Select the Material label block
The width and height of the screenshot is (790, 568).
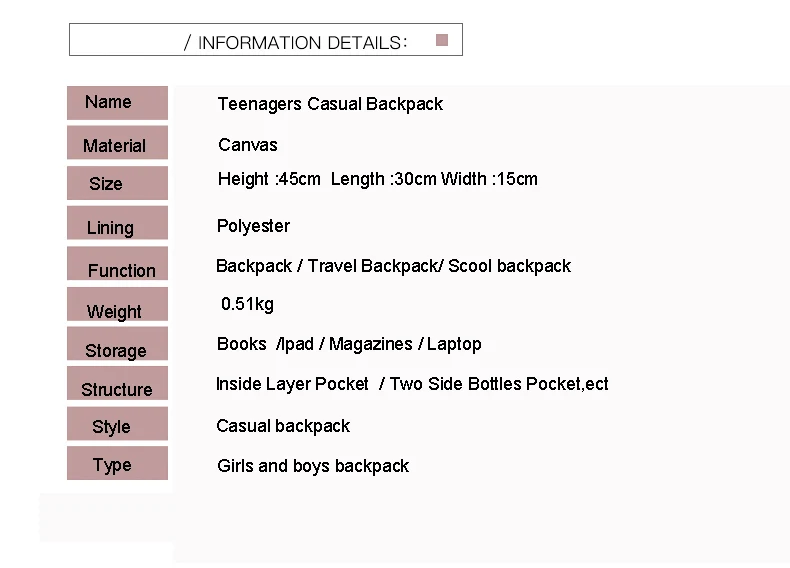(117, 143)
